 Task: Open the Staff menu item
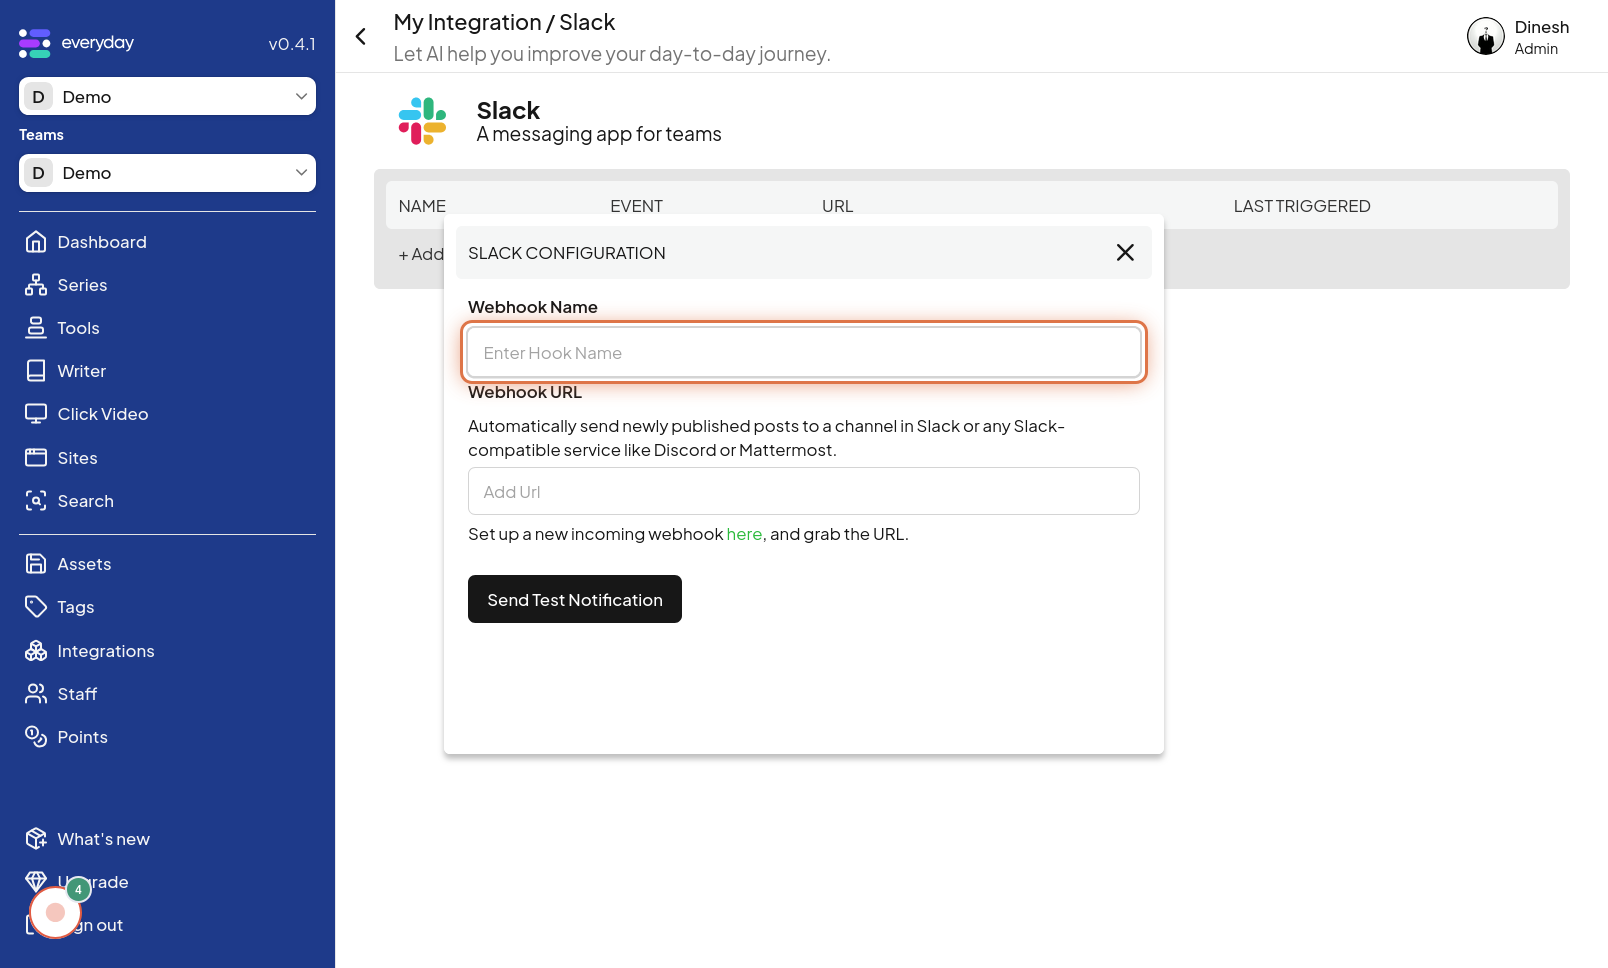pyautogui.click(x=77, y=694)
